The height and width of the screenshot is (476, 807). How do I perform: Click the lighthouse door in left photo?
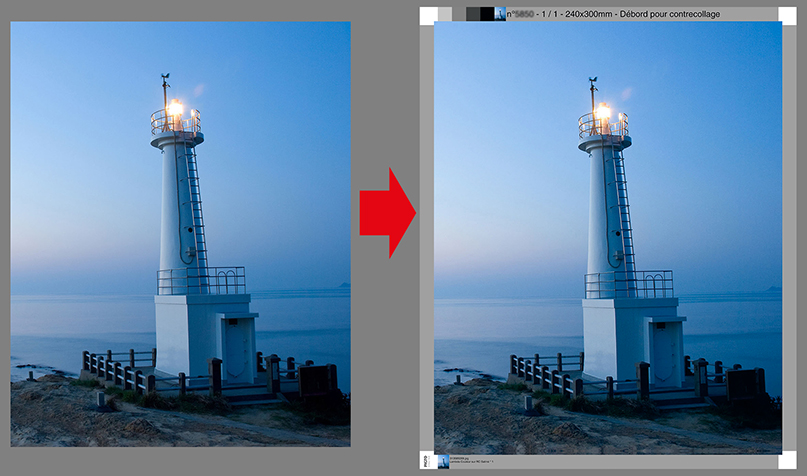tap(239, 350)
